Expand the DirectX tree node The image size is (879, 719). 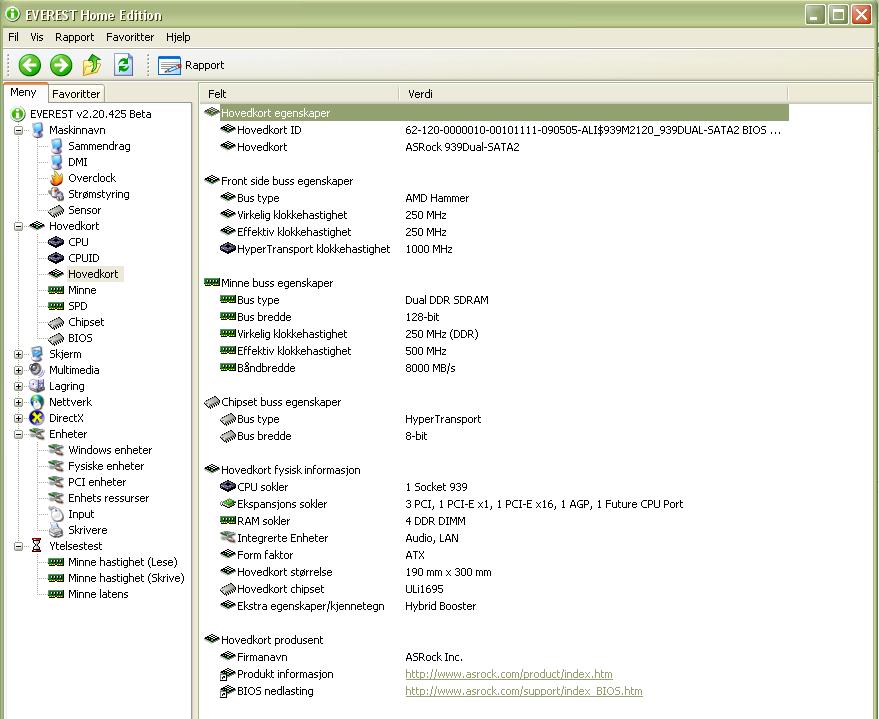coord(18,418)
